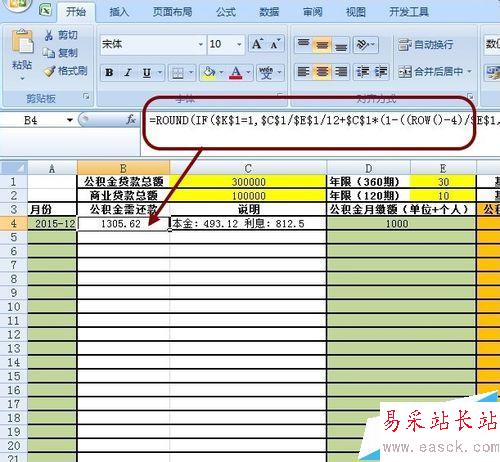Toggle italic formatting
This screenshot has height=462, width=500.
point(128,72)
